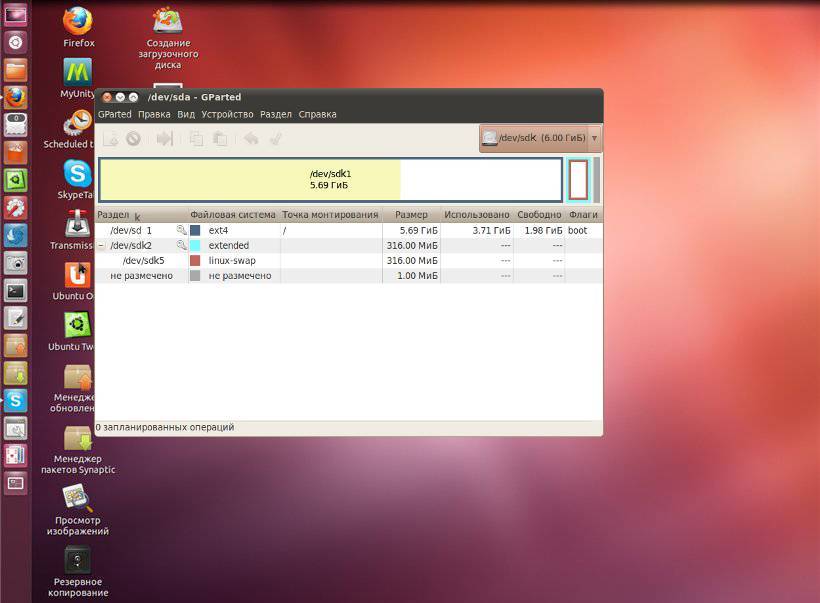Select the /dev/sdk1 block in the disk map
820x603 pixels.
331,179
